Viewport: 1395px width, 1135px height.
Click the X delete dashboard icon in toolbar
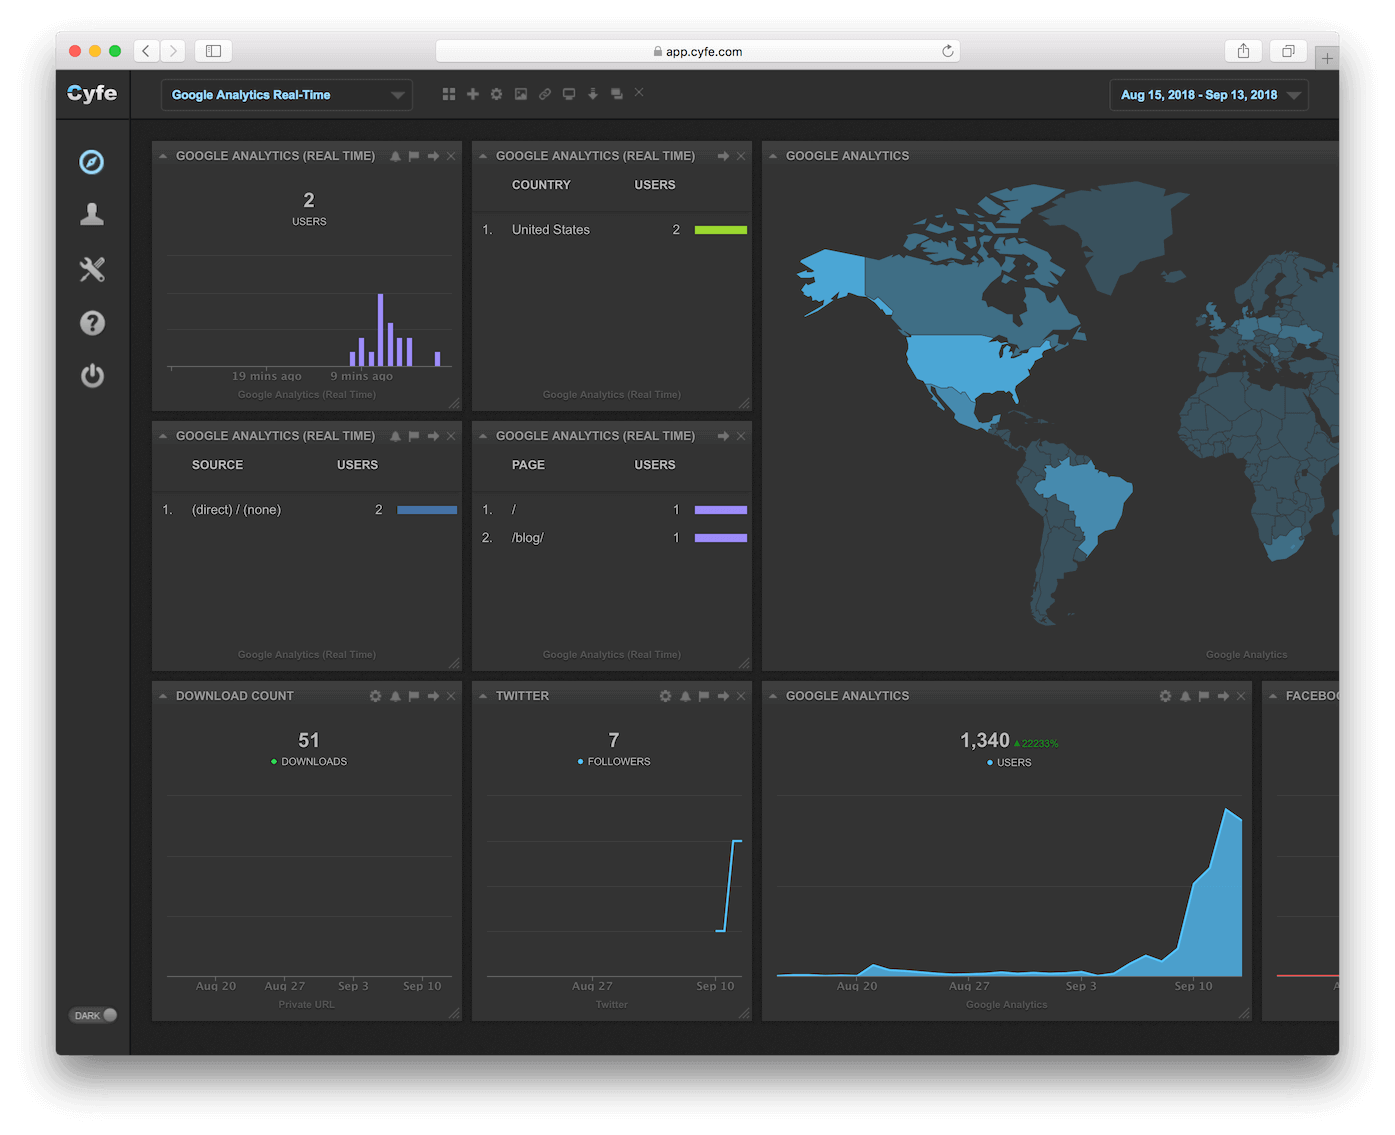(639, 92)
